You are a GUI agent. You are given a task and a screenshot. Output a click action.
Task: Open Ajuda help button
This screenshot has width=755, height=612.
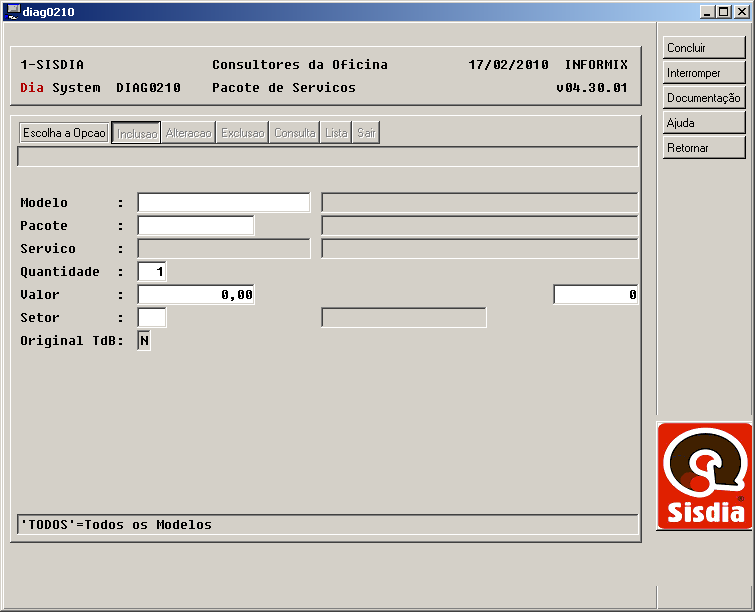point(703,123)
